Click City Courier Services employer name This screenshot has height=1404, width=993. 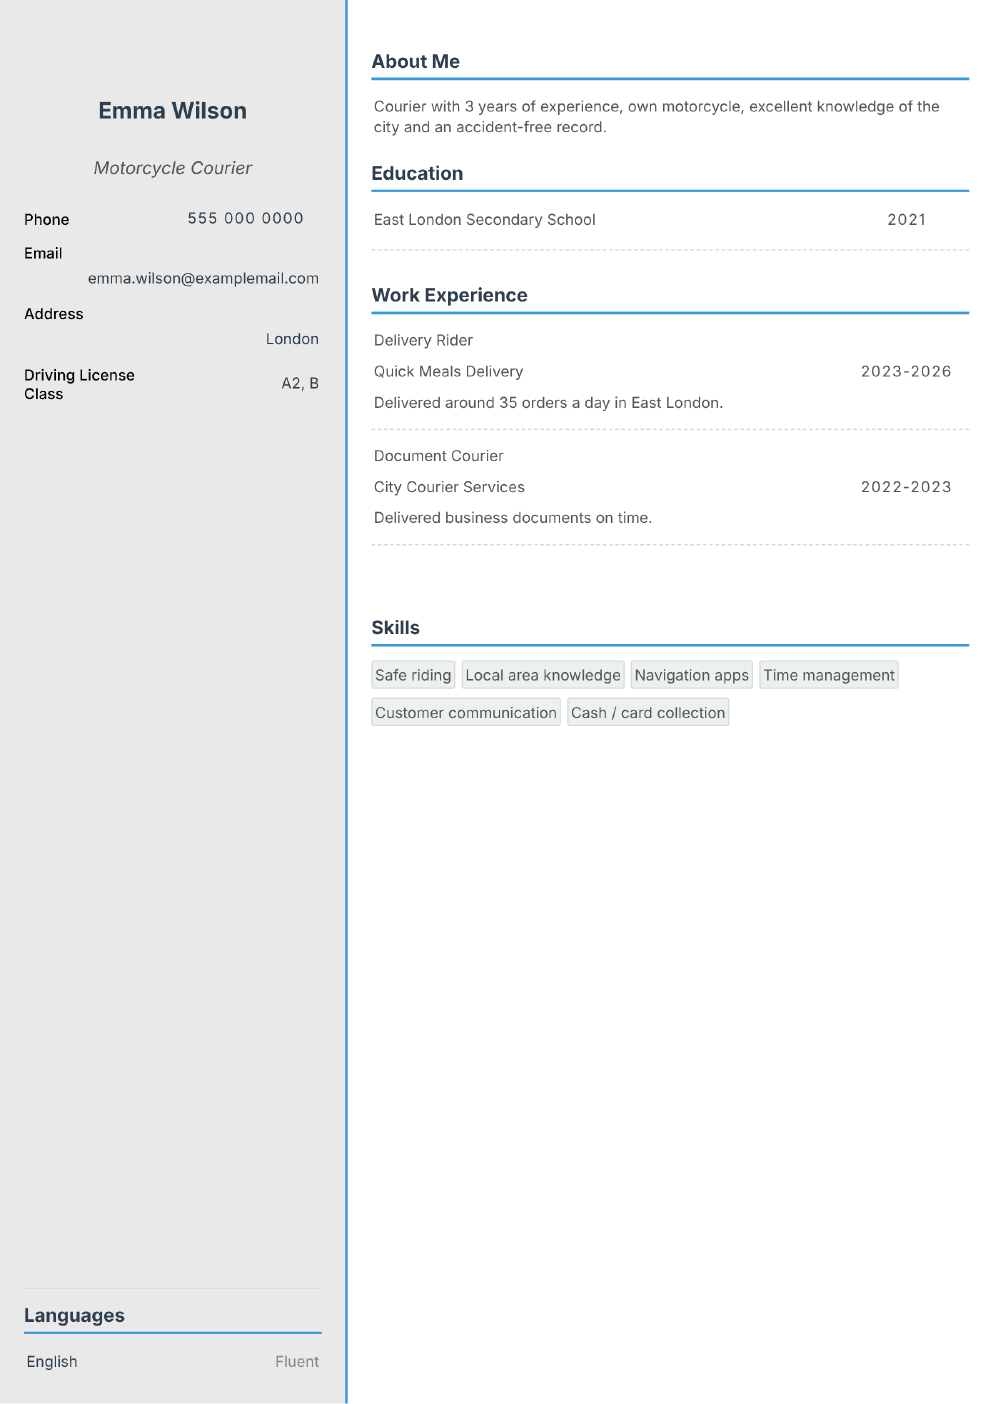click(450, 487)
